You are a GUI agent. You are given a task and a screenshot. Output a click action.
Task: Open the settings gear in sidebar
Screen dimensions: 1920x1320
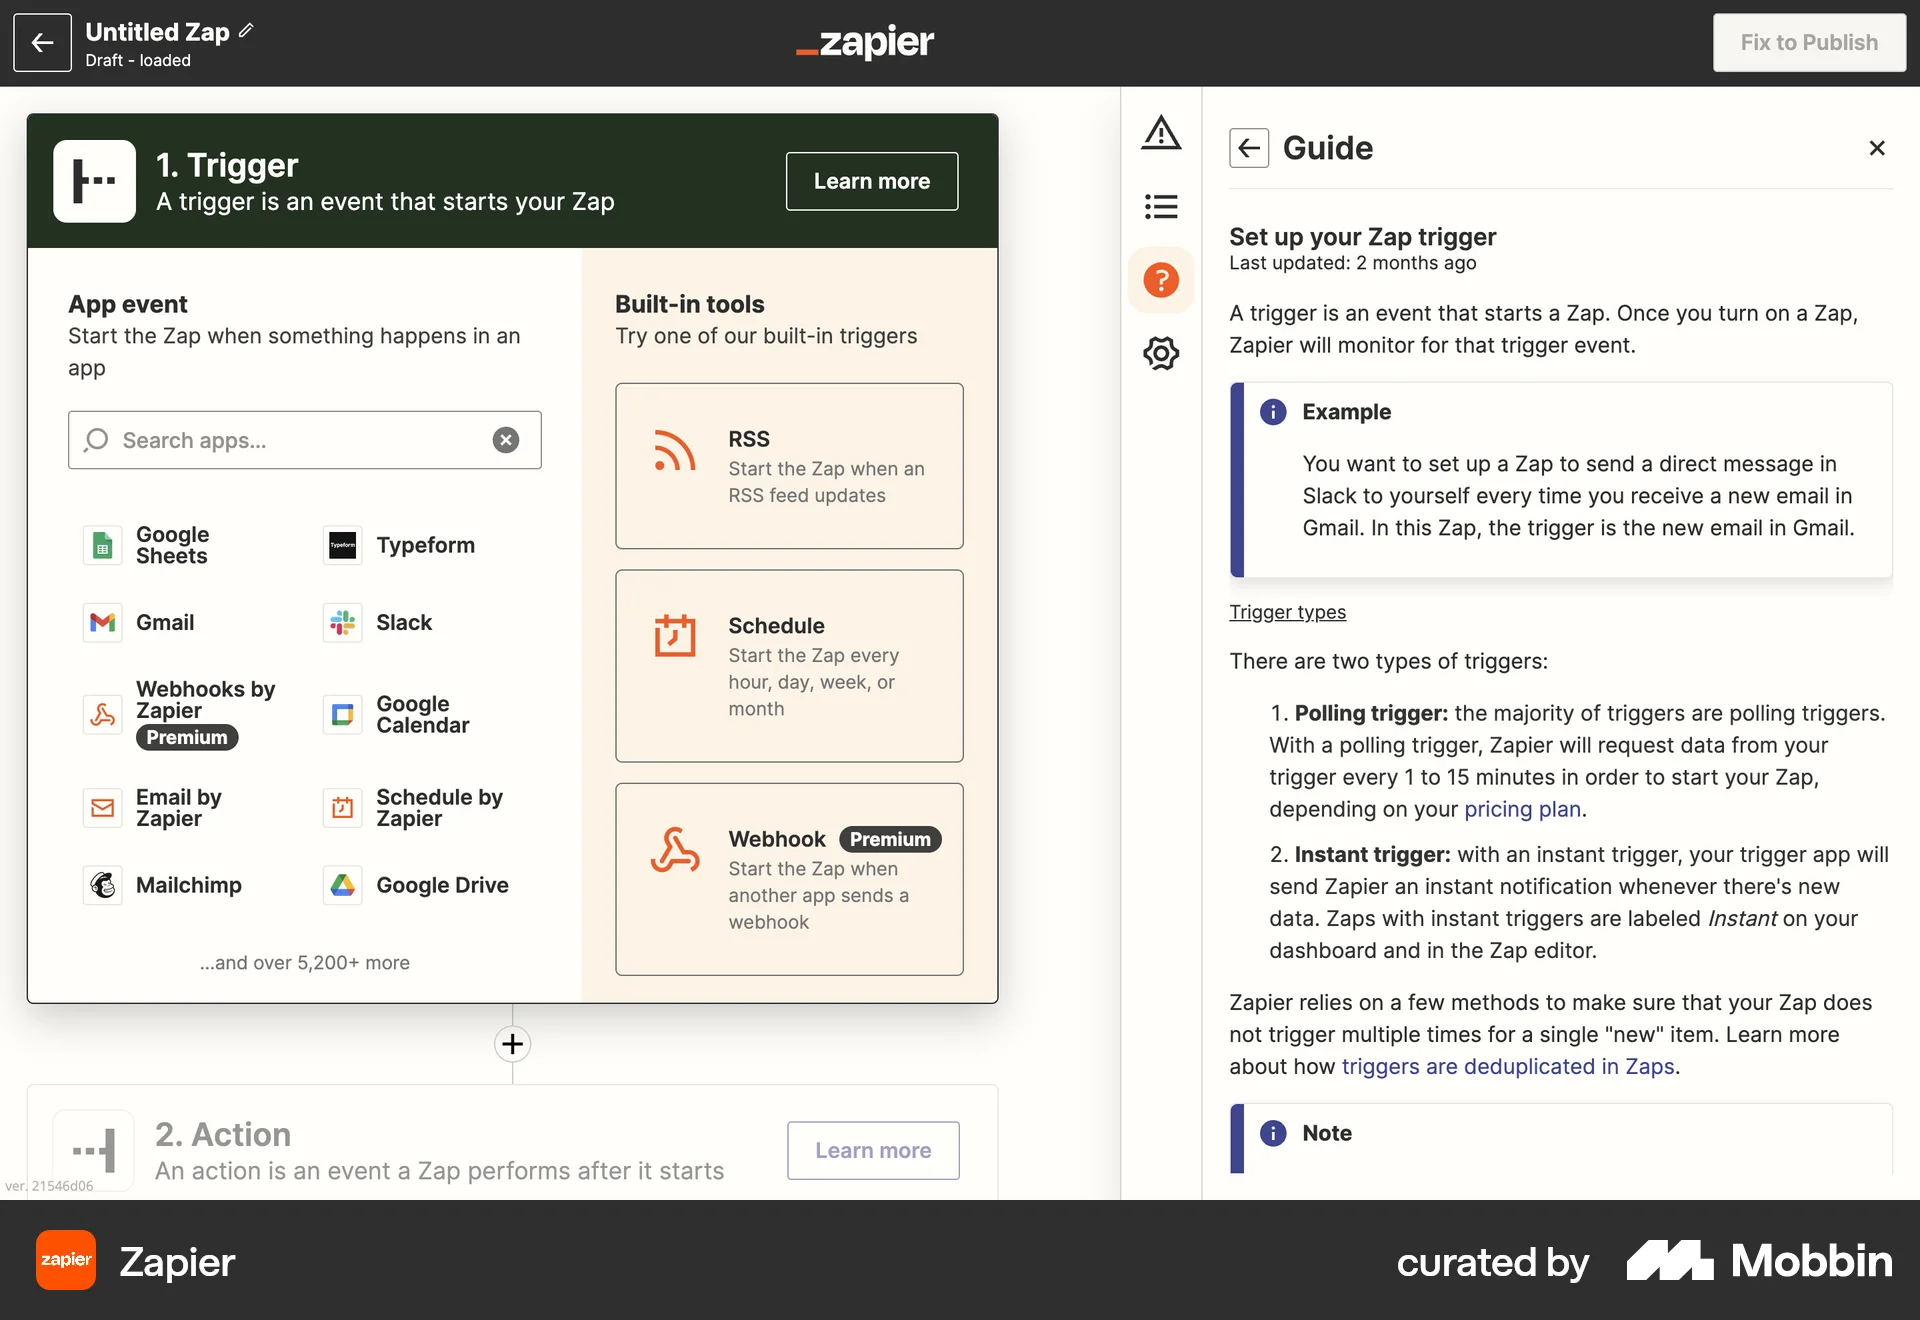1161,353
